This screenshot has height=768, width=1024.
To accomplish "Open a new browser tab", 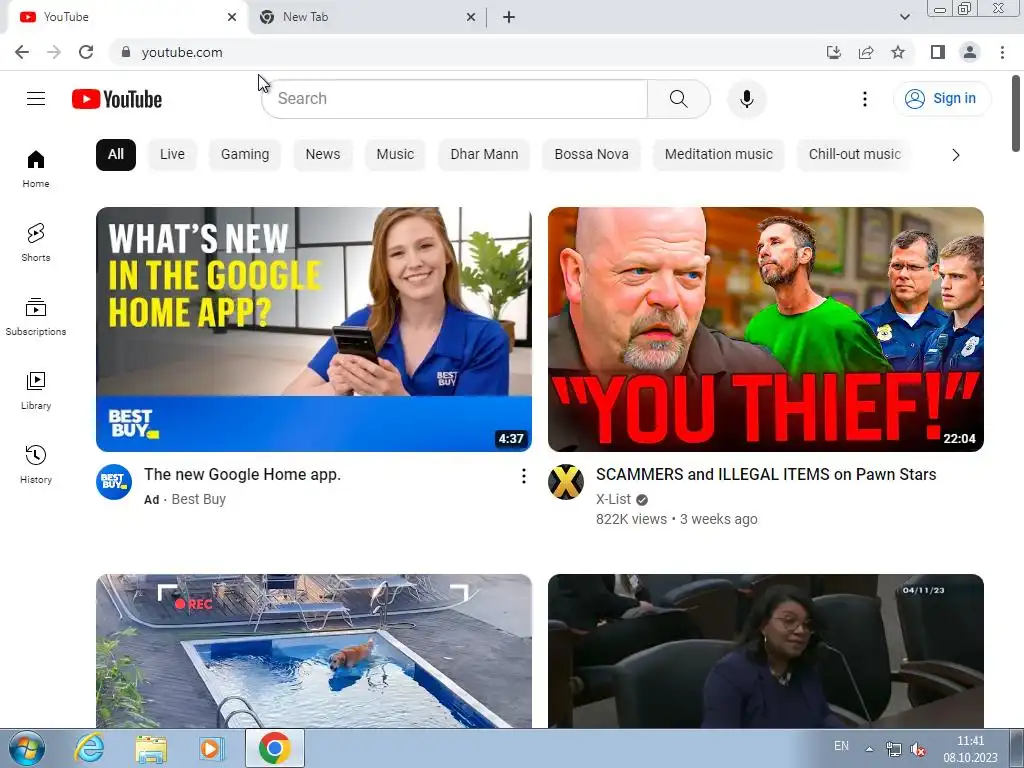I will [x=509, y=17].
